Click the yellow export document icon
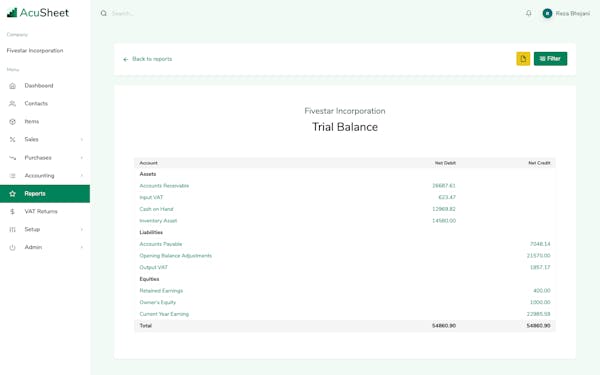The image size is (600, 375). coord(523,59)
